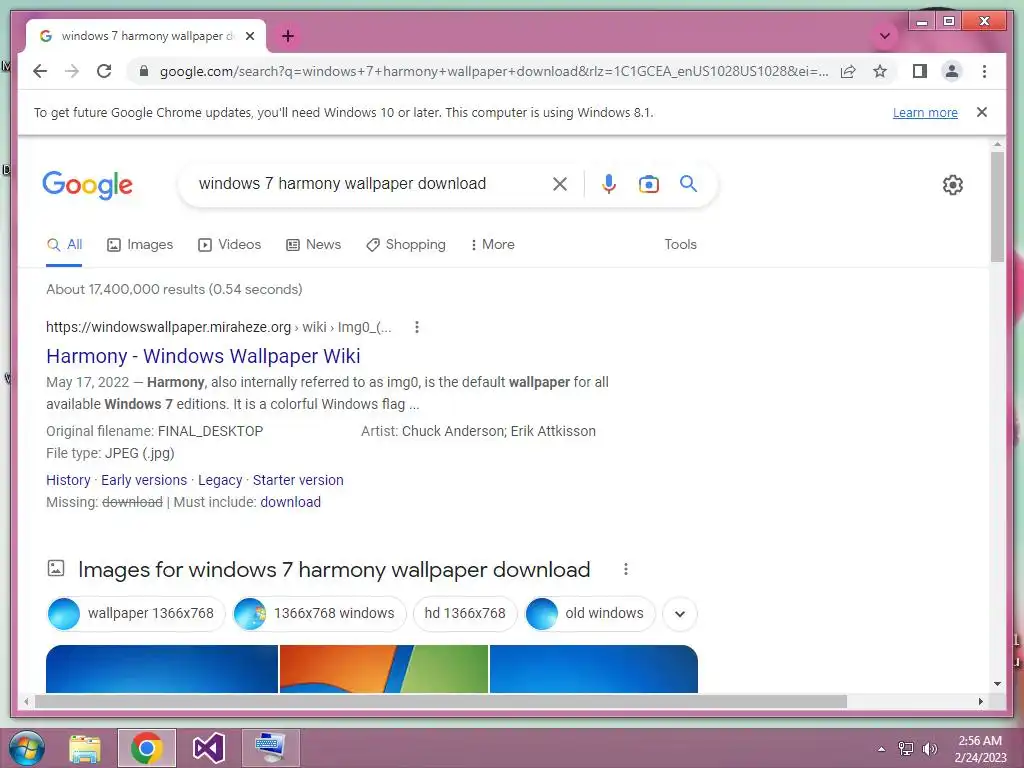Open the Windows Start orb

pos(27,748)
